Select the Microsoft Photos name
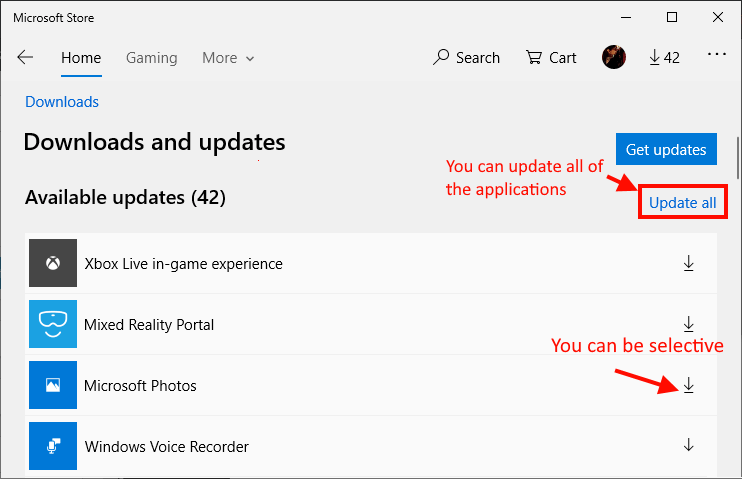Viewport: 742px width, 479px height. point(140,386)
